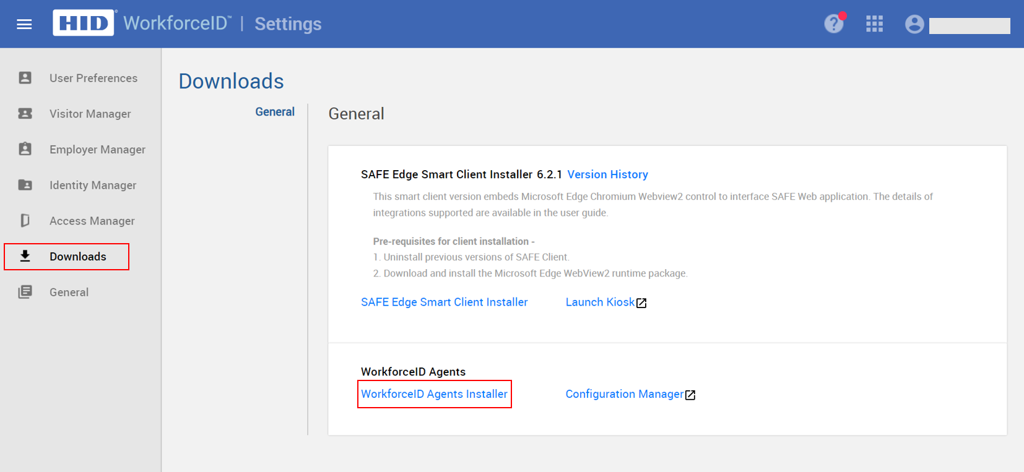Image resolution: width=1024 pixels, height=472 pixels.
Task: Download the WorkforceID Agents Installer
Action: [434, 394]
